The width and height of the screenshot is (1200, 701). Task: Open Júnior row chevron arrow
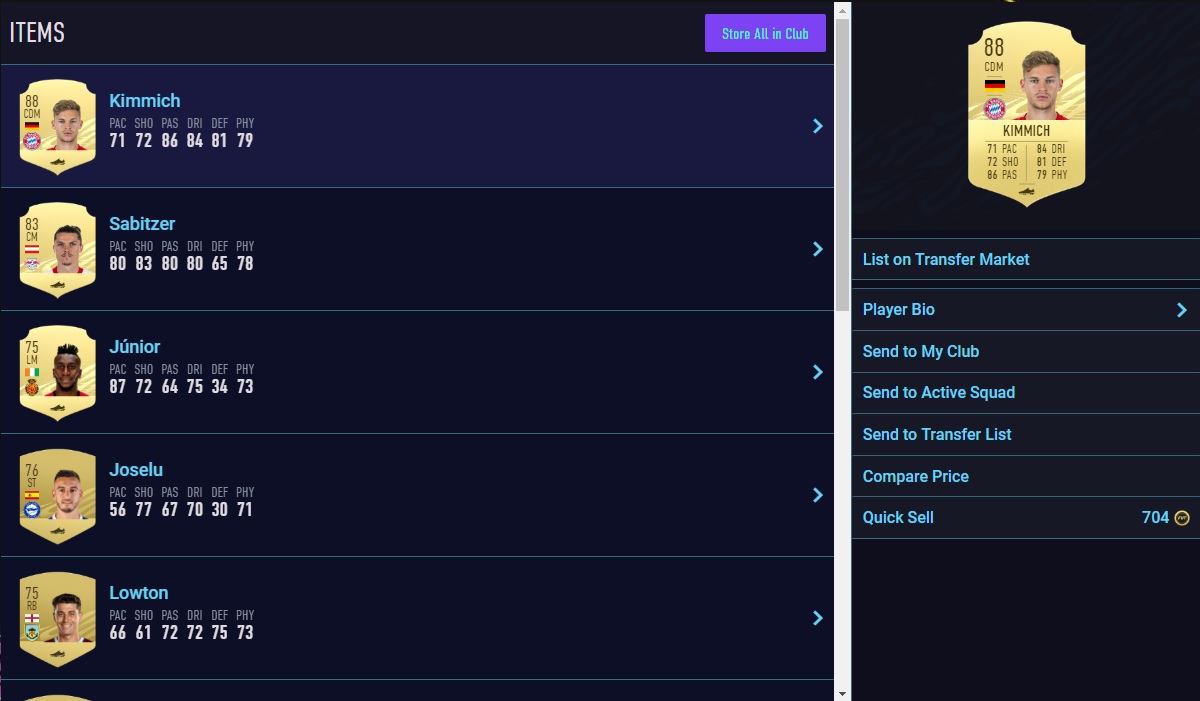[x=818, y=372]
